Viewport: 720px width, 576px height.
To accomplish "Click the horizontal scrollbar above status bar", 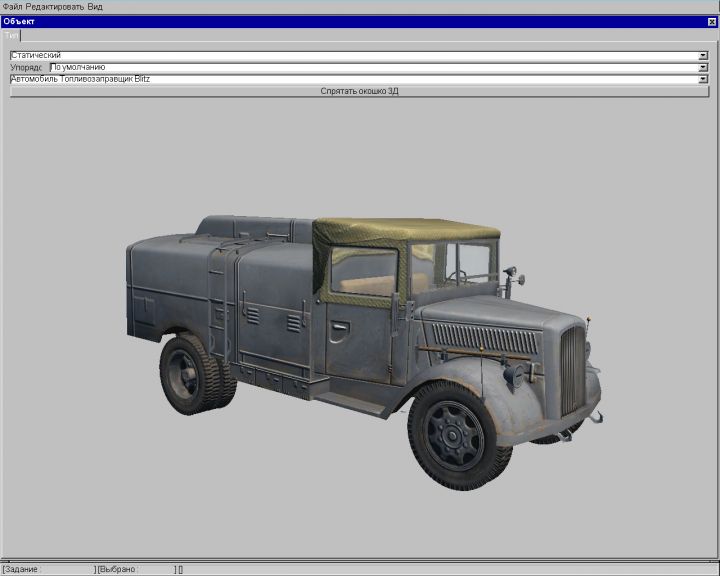I will [360, 561].
